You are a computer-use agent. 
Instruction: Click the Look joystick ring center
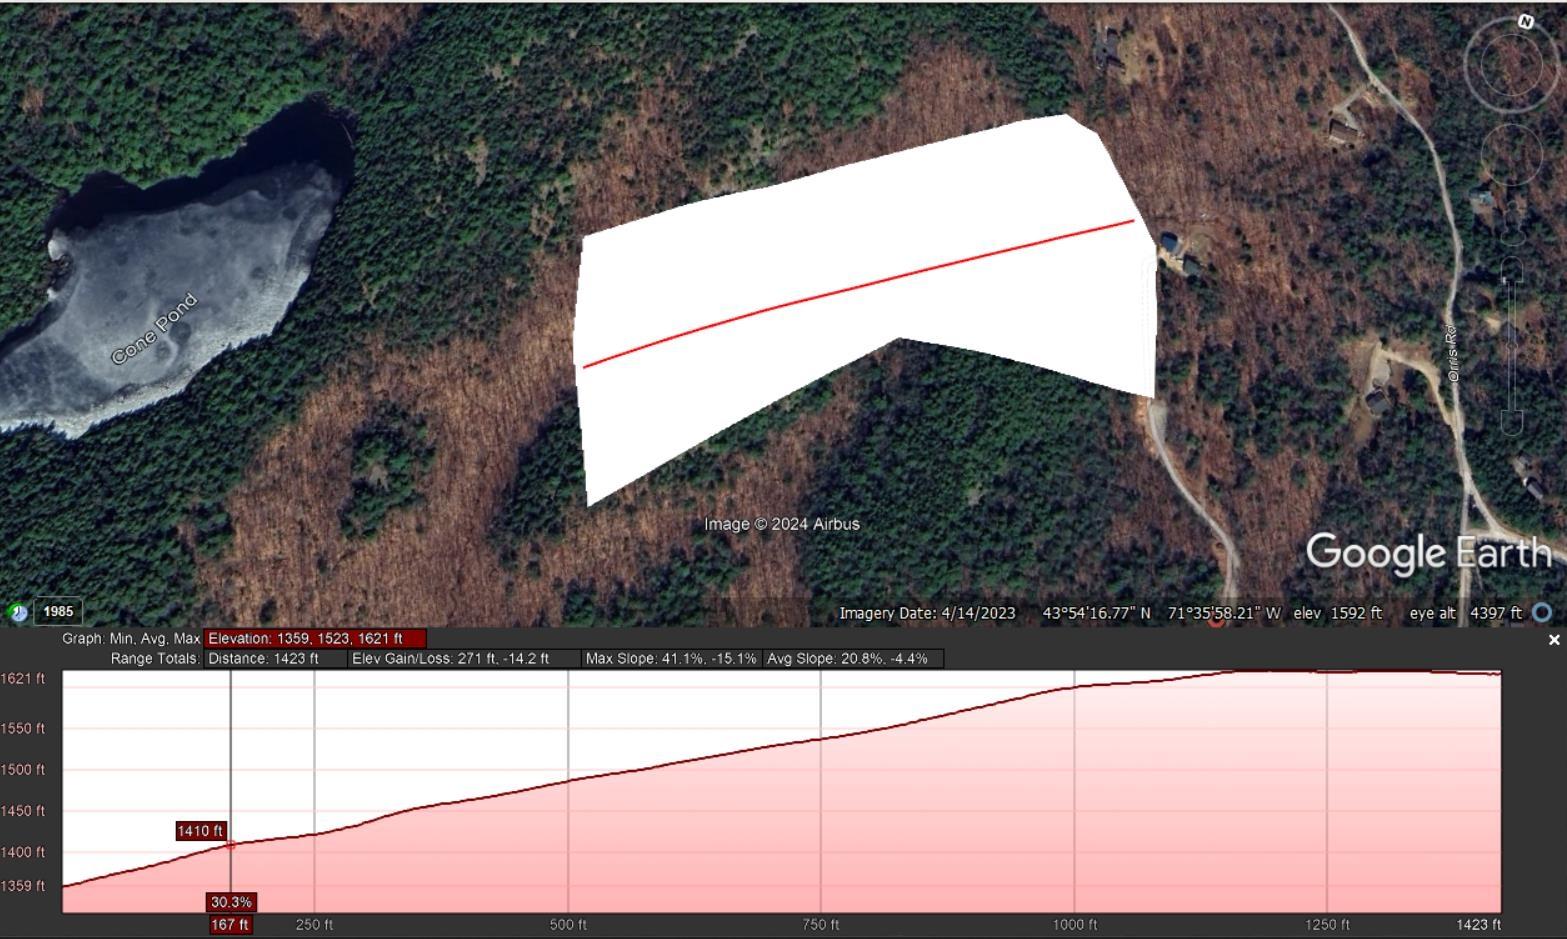[x=1513, y=63]
